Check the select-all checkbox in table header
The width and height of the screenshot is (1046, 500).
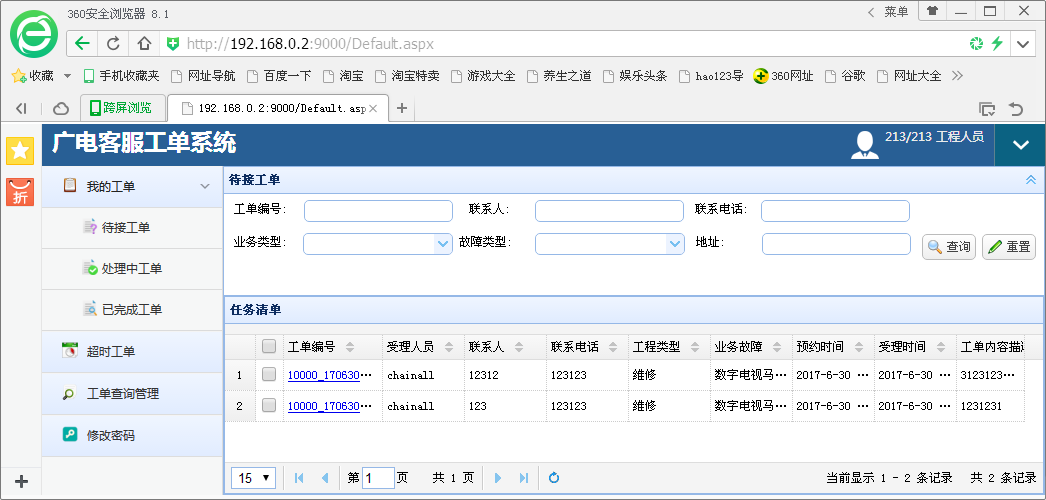(268, 347)
